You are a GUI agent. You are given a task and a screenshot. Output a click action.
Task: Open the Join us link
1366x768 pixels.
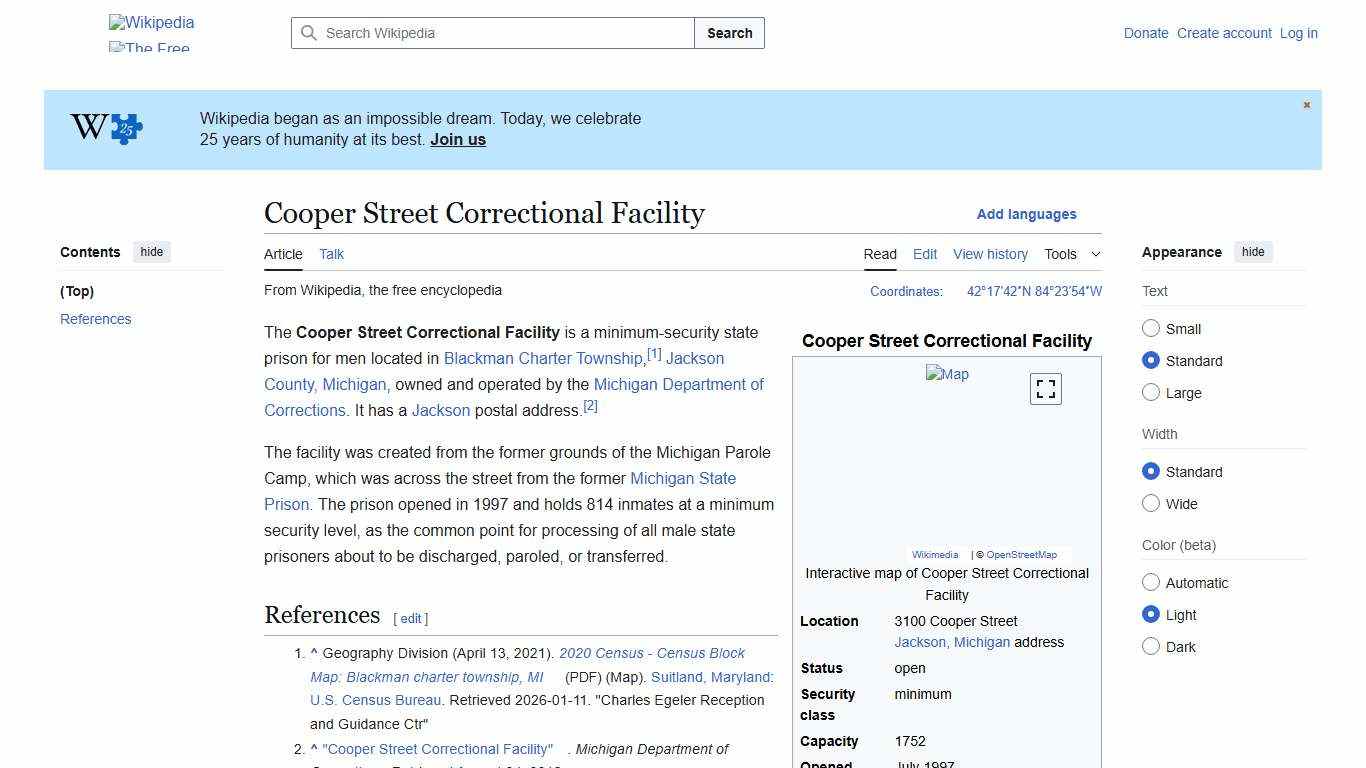457,139
